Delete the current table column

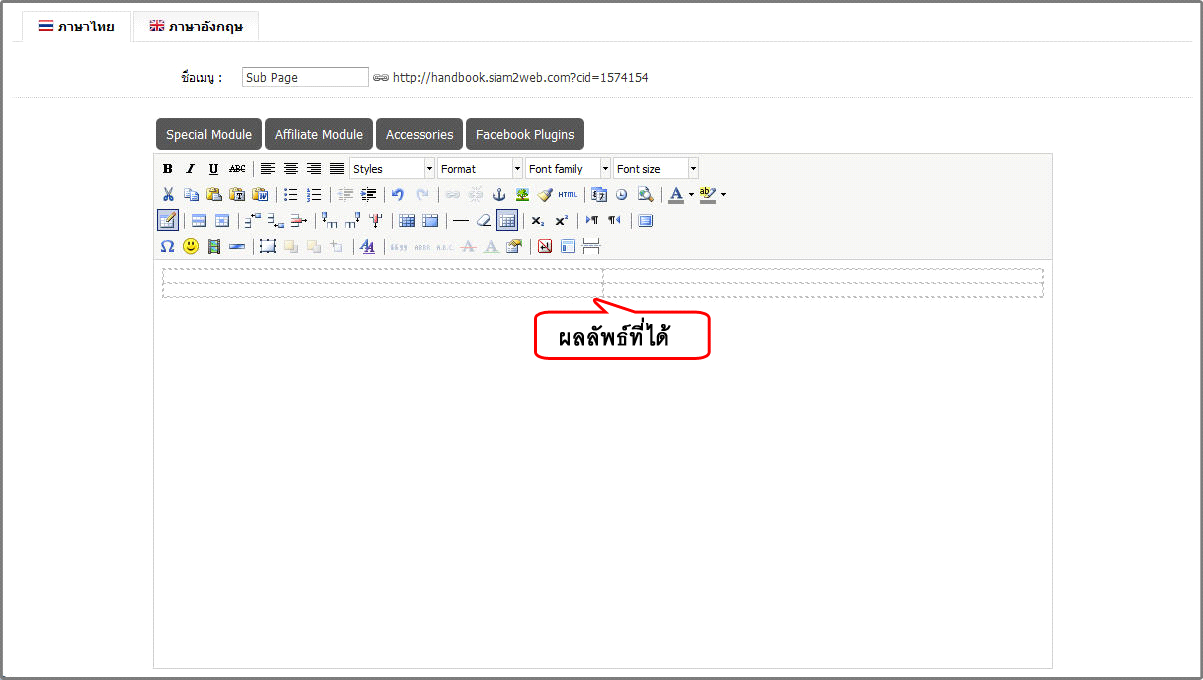(376, 221)
